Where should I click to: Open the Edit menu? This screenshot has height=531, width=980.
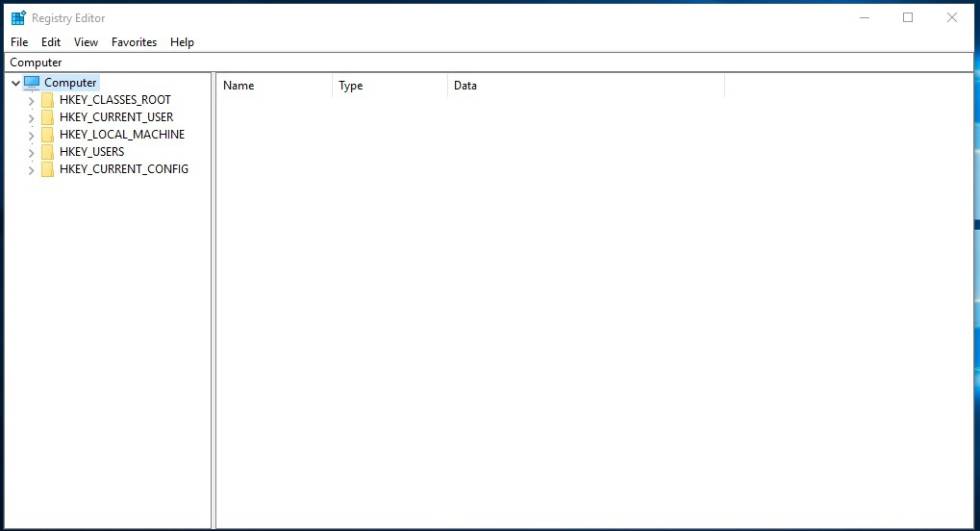(51, 42)
